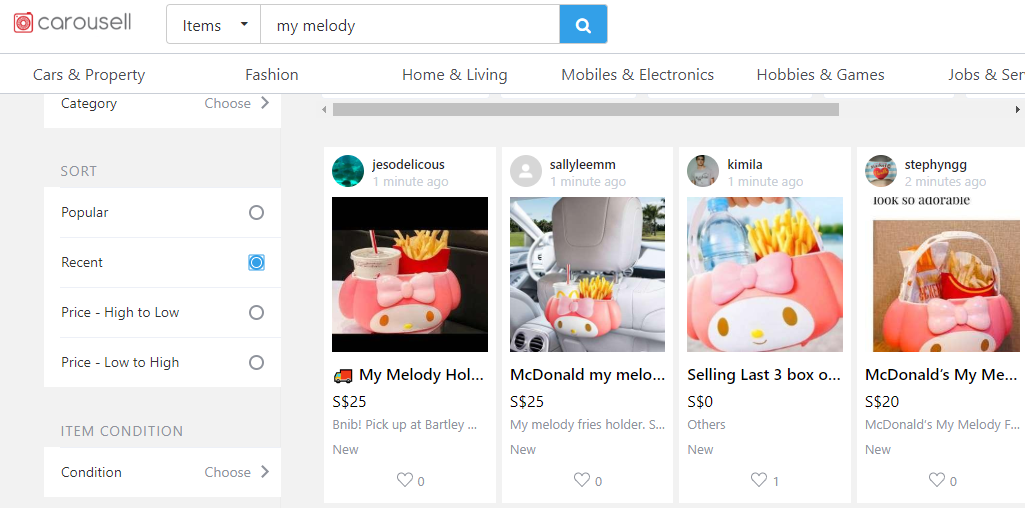Open the Items search type dropdown
The image size is (1025, 508).
[214, 25]
